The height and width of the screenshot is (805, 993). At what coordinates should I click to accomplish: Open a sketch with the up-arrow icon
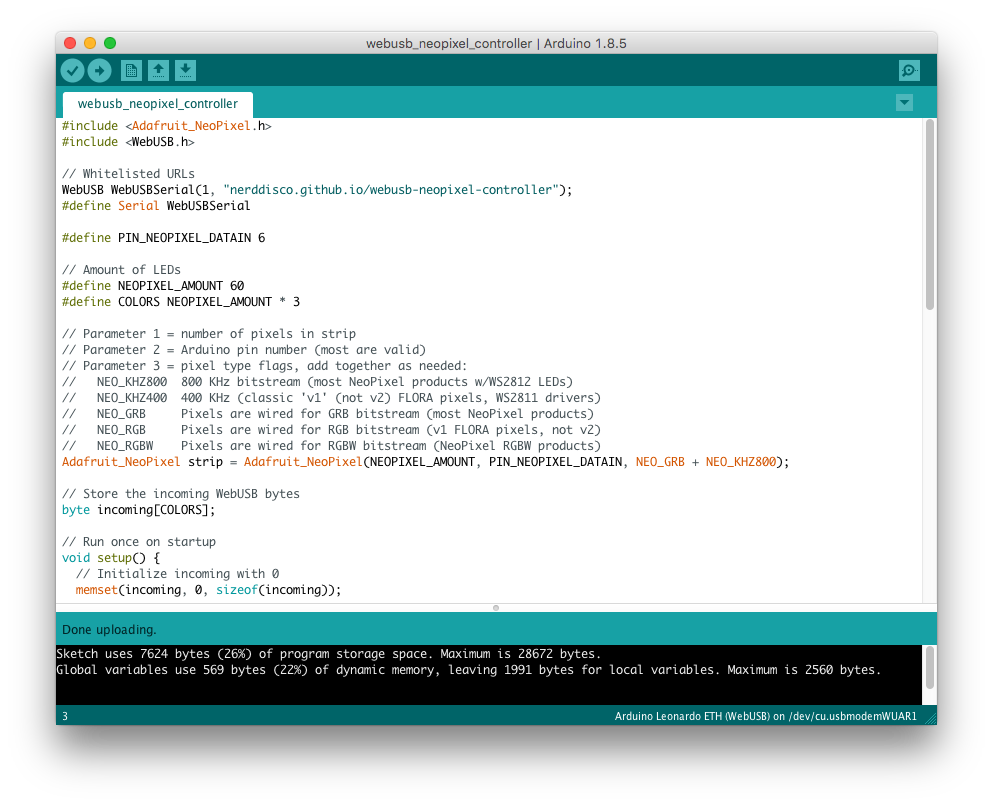tap(158, 70)
